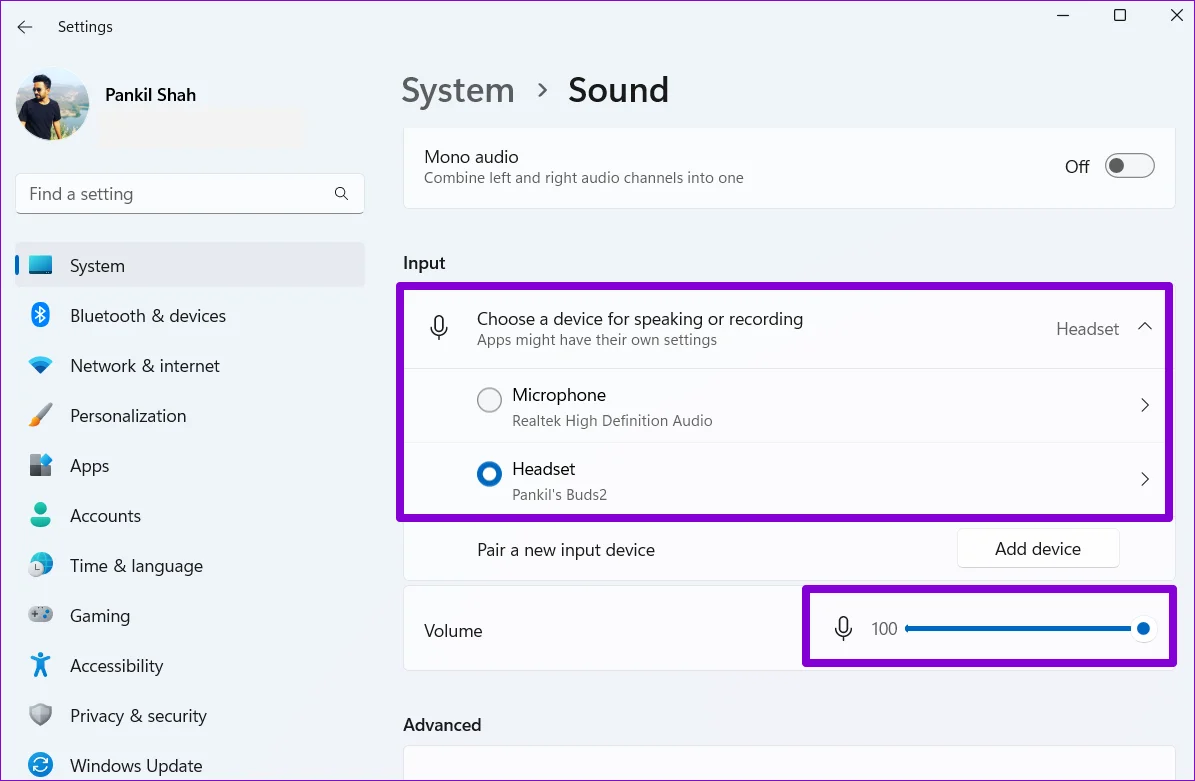Click the input volume slider handle

point(1143,629)
